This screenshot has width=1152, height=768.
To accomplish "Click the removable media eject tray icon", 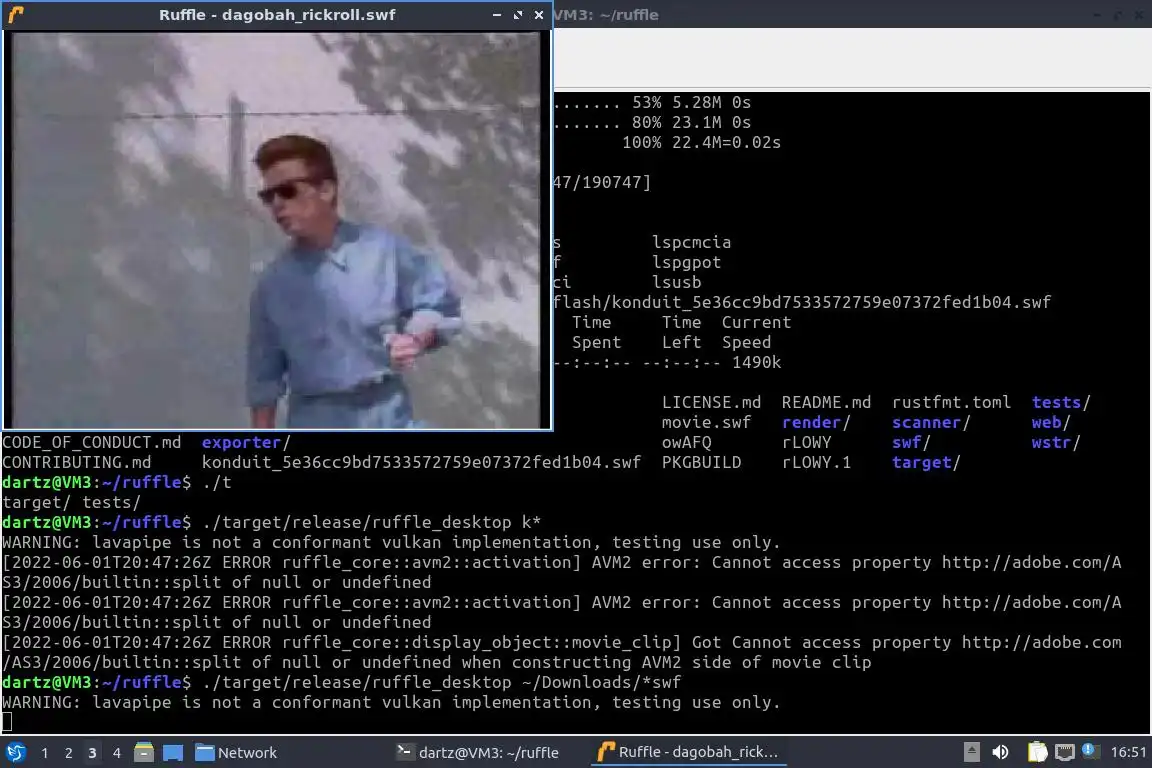I will (x=971, y=752).
